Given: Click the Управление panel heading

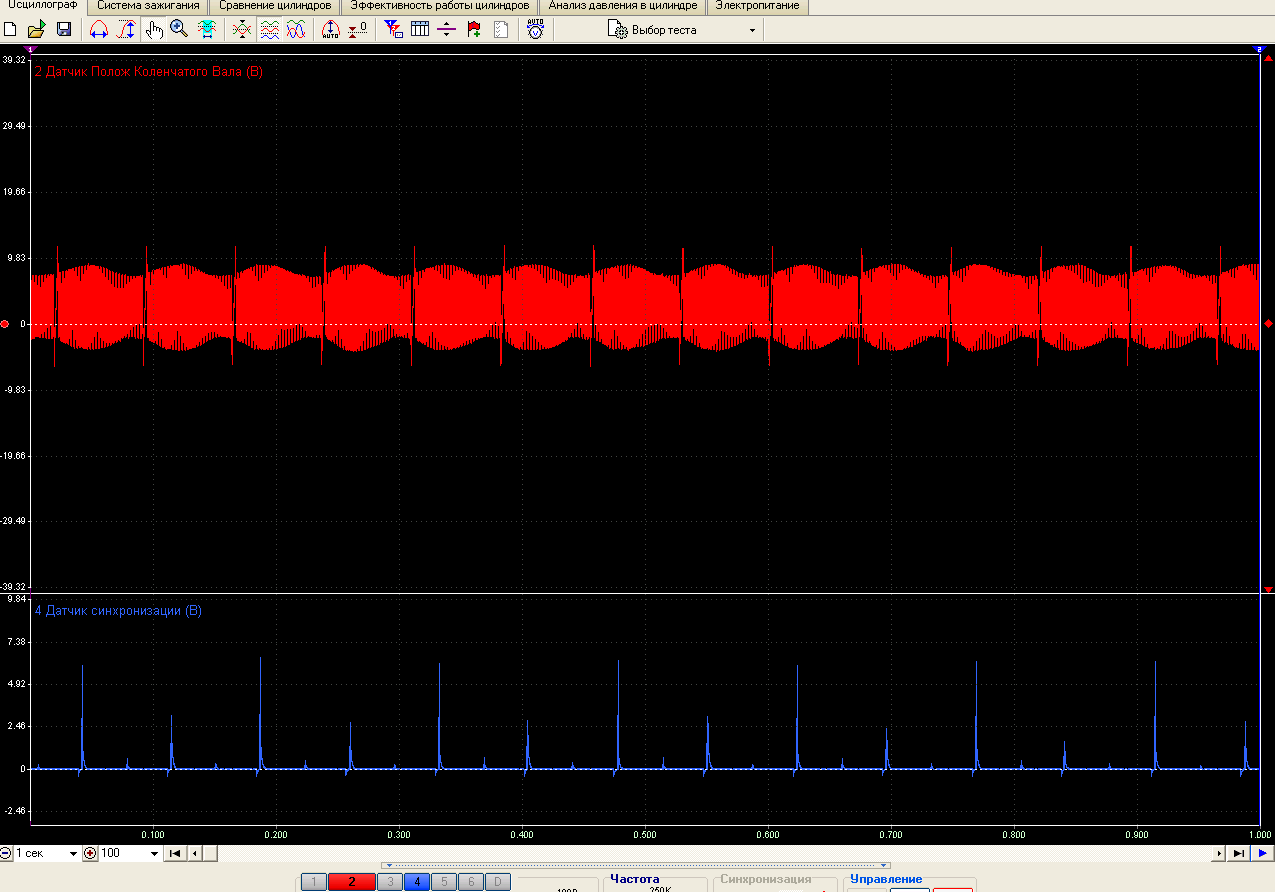Looking at the screenshot, I should (x=886, y=880).
